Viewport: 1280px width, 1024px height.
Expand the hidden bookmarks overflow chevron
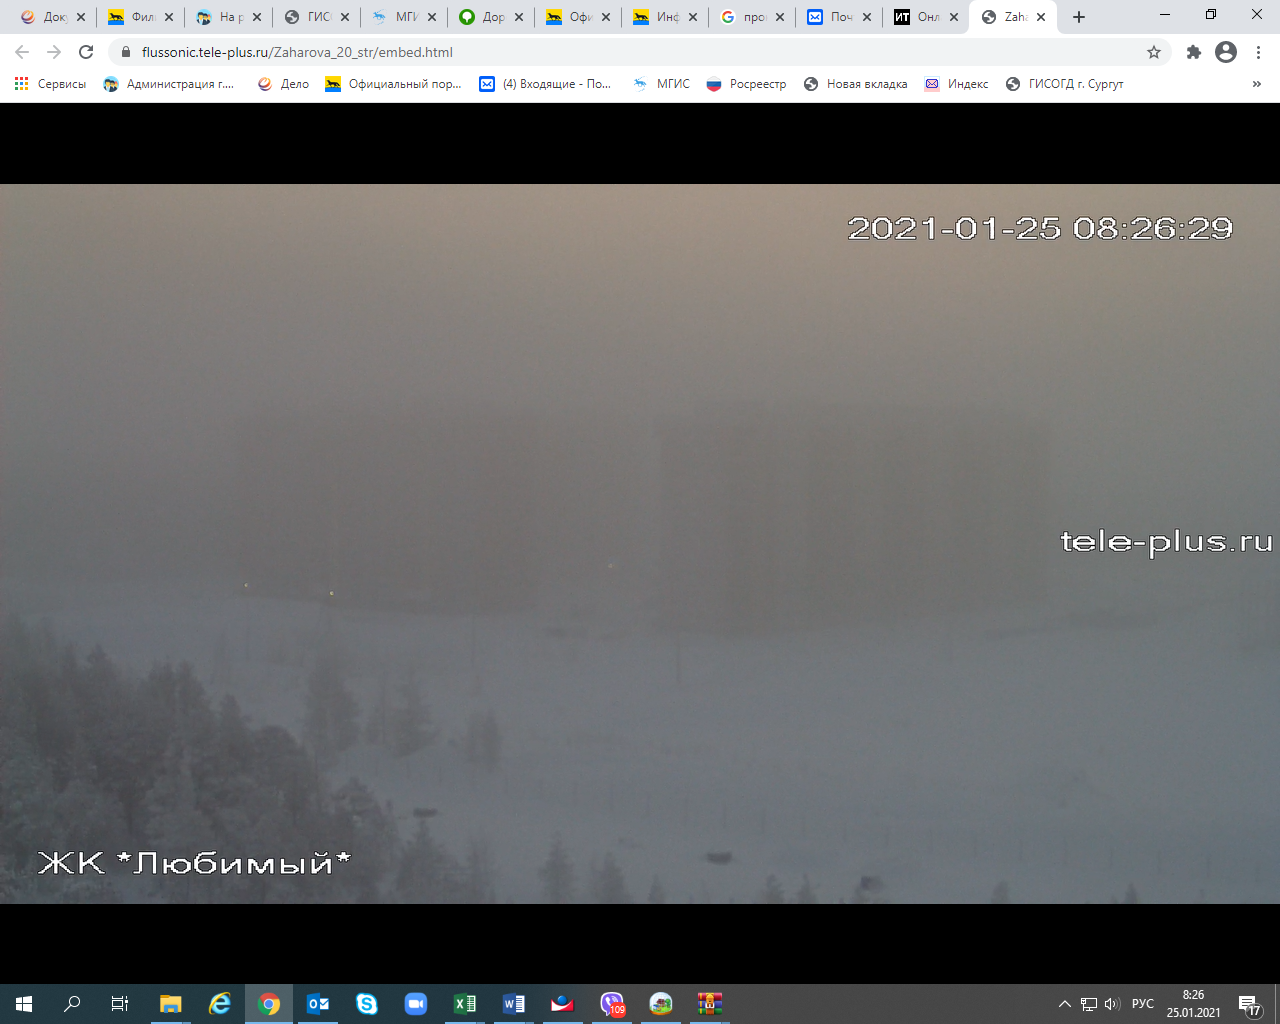pyautogui.click(x=1257, y=84)
